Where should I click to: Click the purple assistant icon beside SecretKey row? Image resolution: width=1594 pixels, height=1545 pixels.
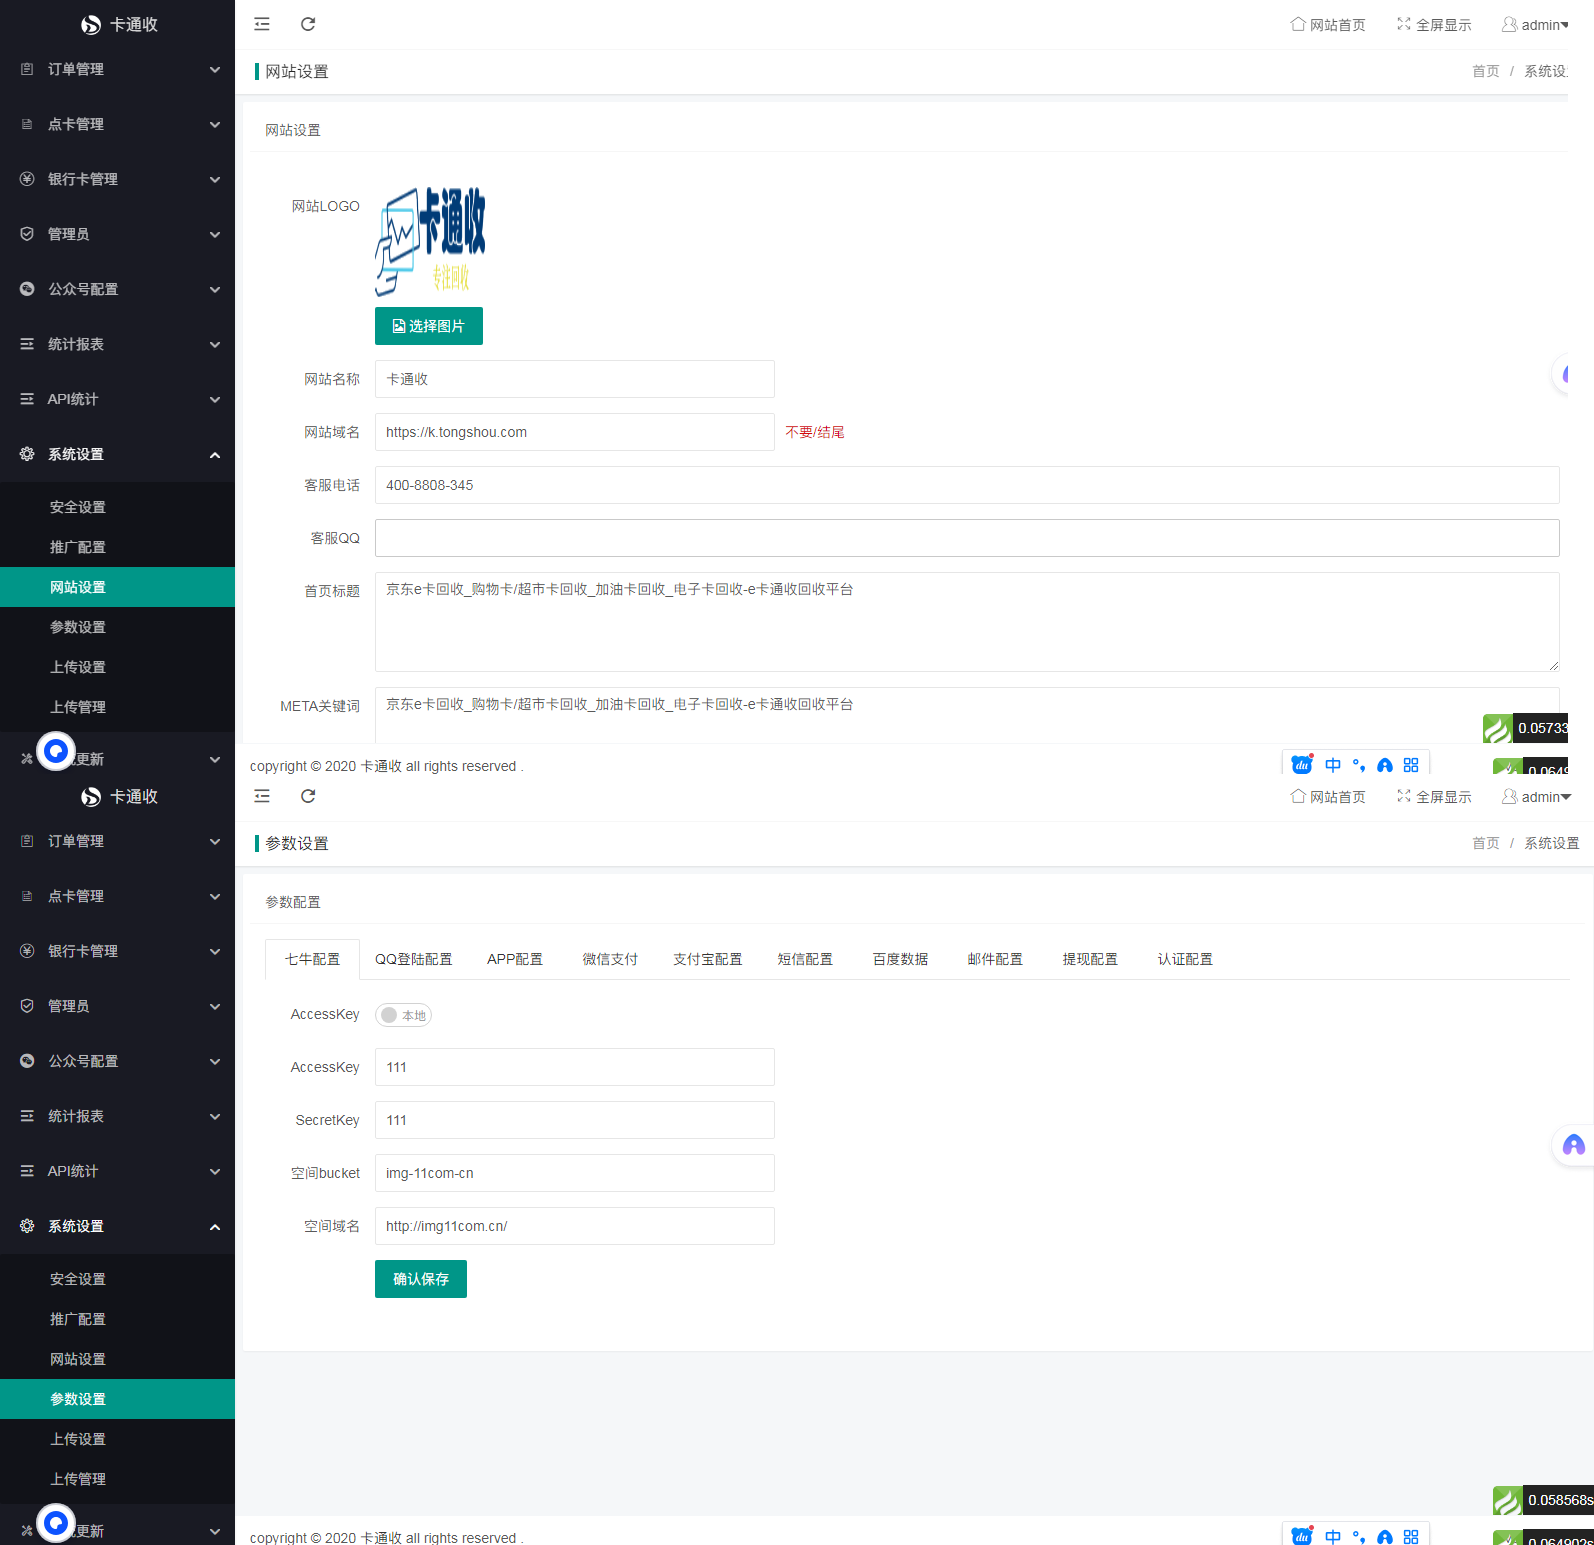1573,1146
